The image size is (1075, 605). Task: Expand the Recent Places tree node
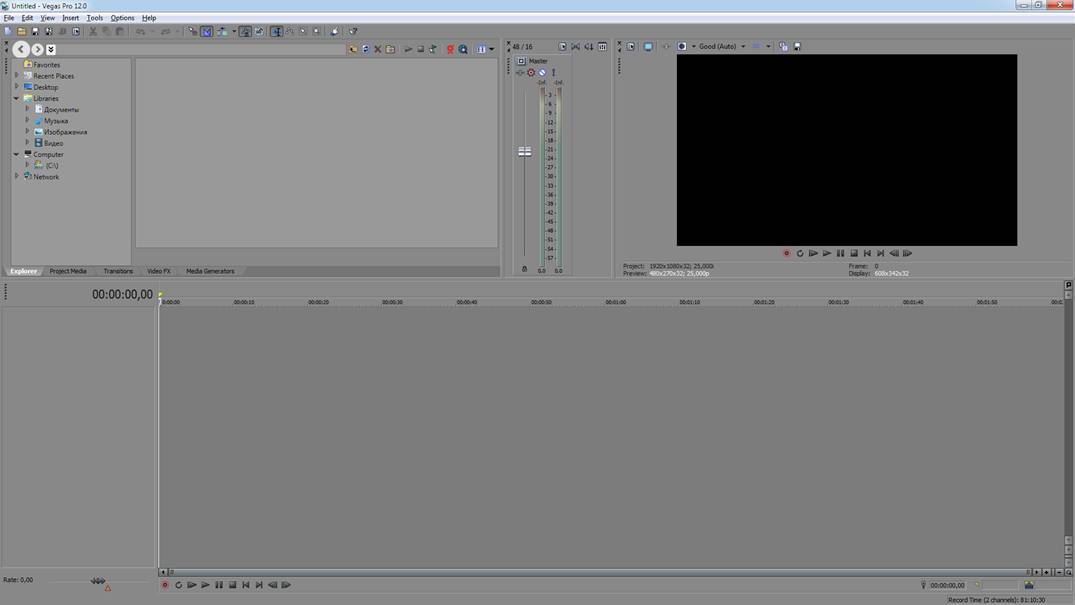(16, 75)
